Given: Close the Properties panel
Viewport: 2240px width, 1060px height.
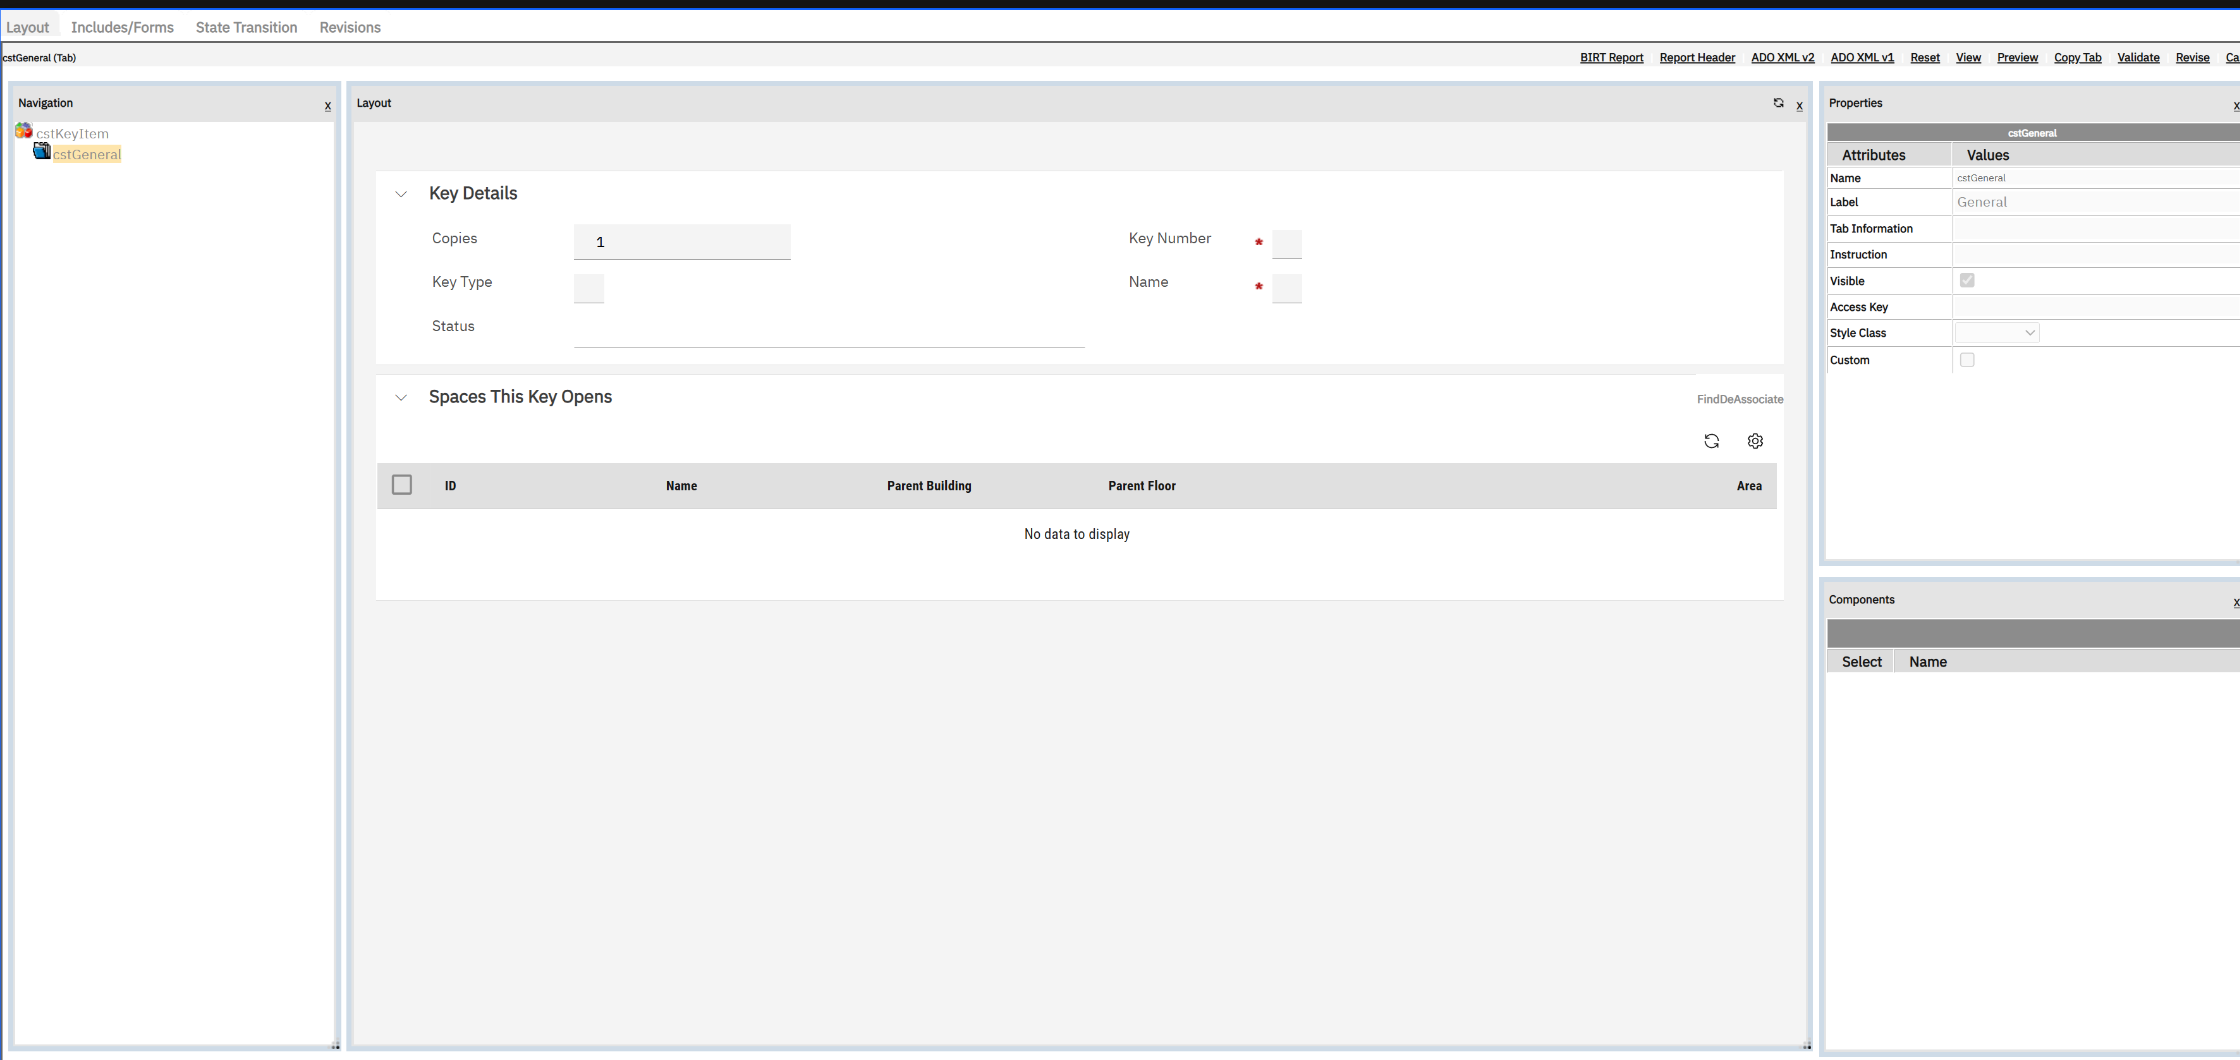Looking at the screenshot, I should click(x=2236, y=106).
